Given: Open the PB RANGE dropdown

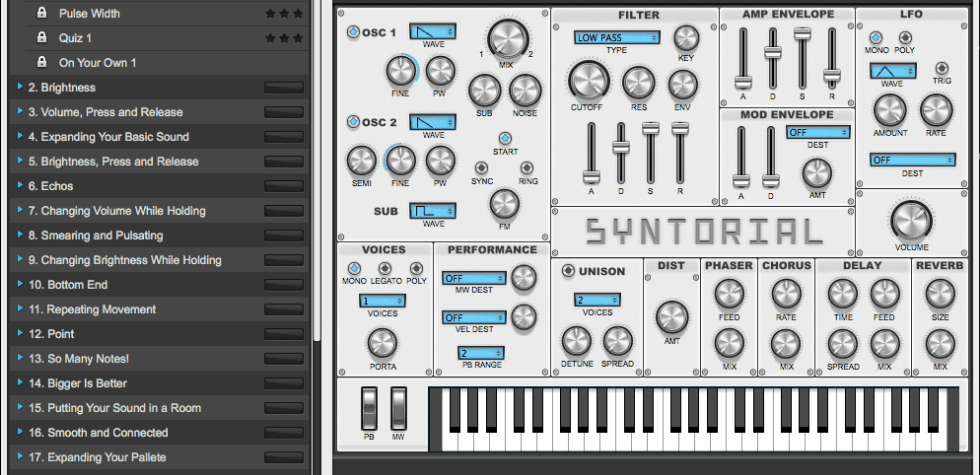Looking at the screenshot, I should (481, 353).
